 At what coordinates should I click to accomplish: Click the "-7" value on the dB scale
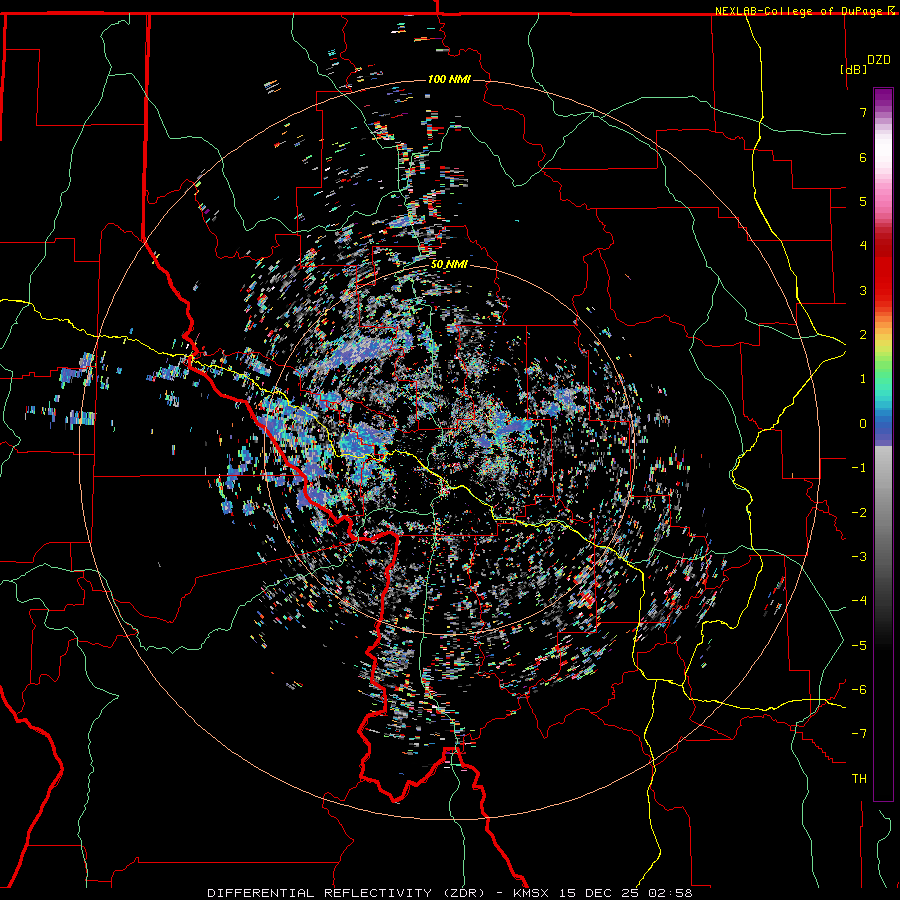click(859, 734)
